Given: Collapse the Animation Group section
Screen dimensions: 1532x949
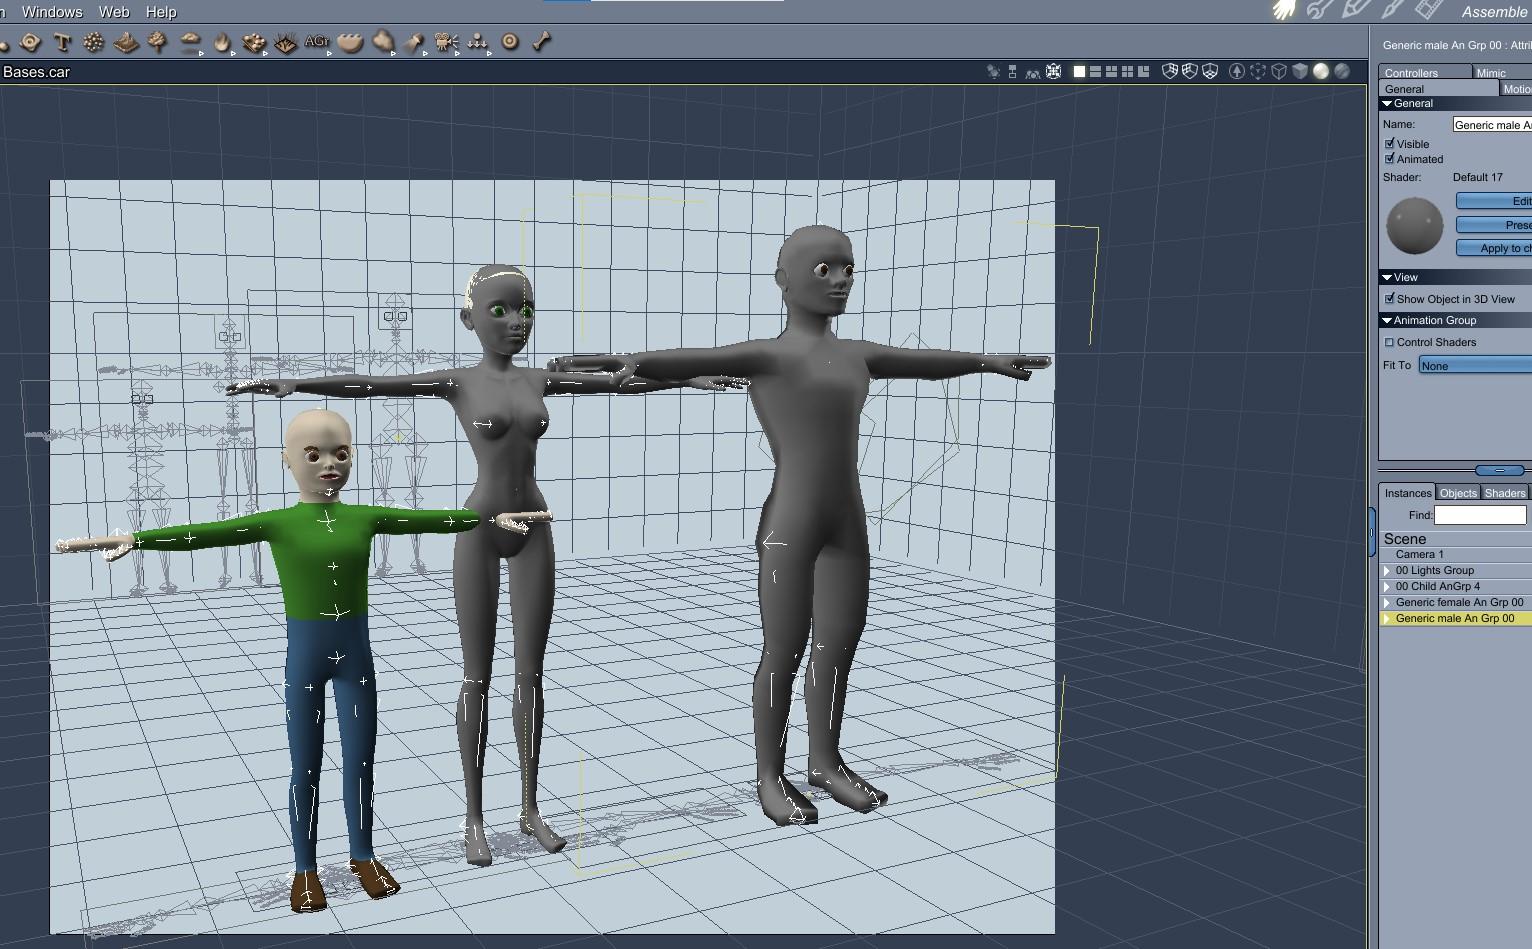Looking at the screenshot, I should click(1387, 320).
